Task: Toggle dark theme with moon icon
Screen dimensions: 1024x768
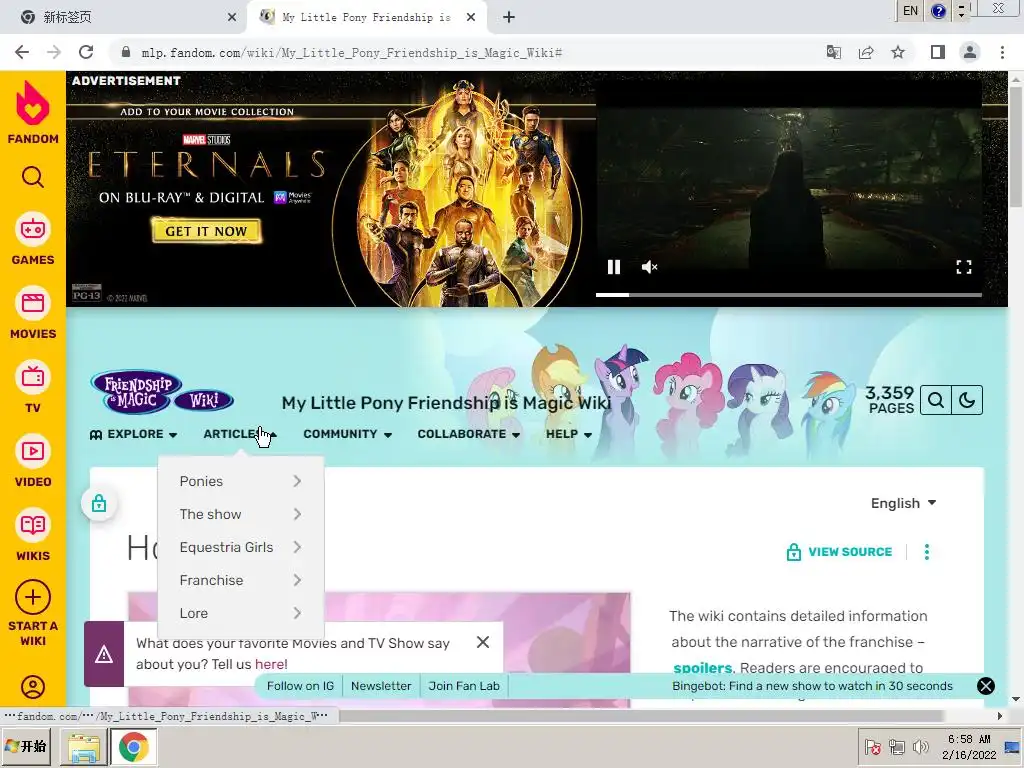Action: [967, 400]
